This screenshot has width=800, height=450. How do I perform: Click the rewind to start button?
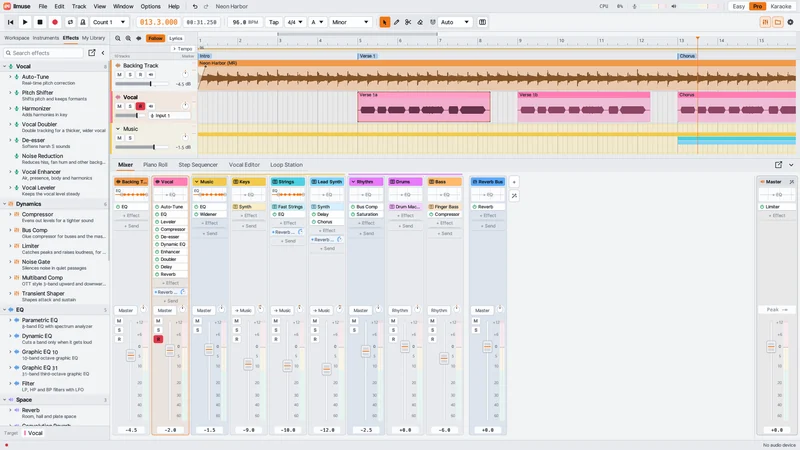[x=10, y=22]
